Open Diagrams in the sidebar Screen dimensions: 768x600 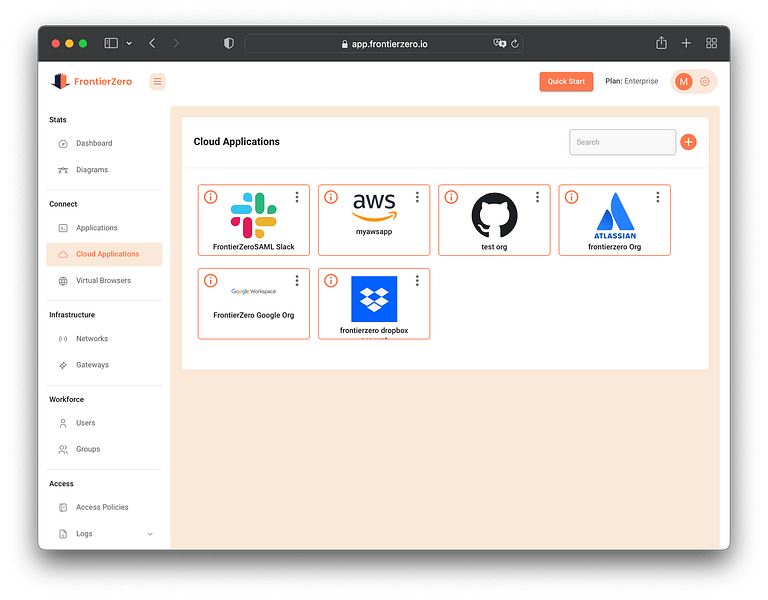click(104, 170)
